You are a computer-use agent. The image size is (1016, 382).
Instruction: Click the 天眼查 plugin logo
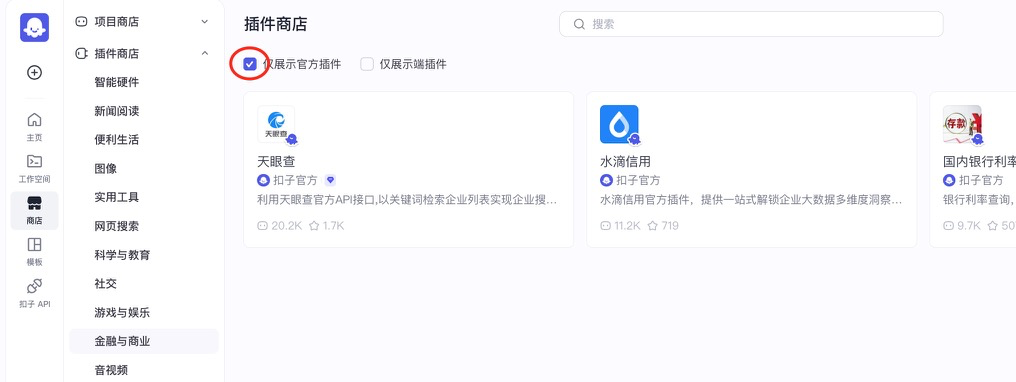point(276,124)
